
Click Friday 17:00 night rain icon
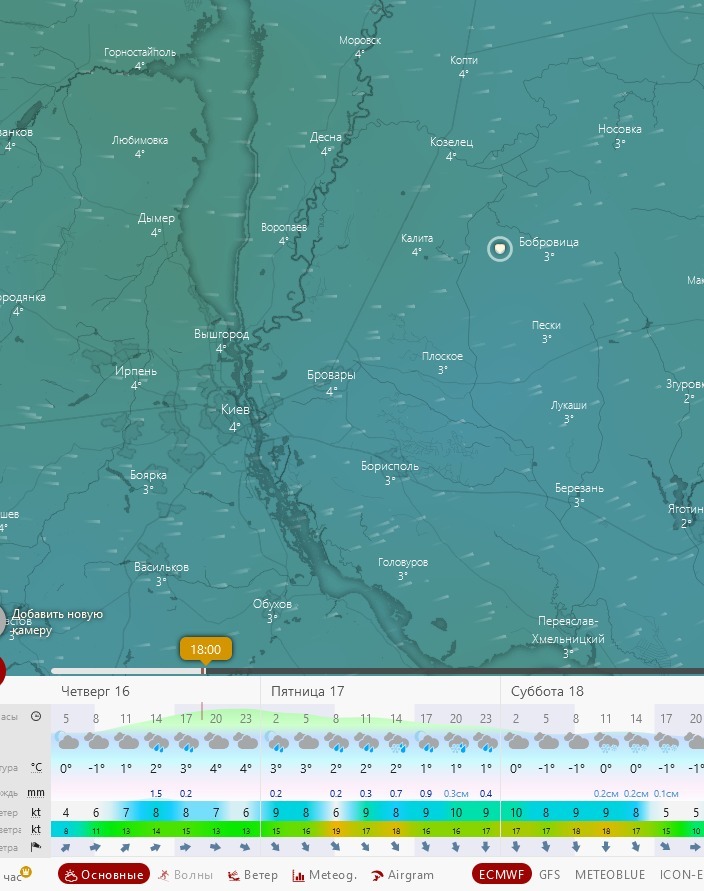pos(426,742)
